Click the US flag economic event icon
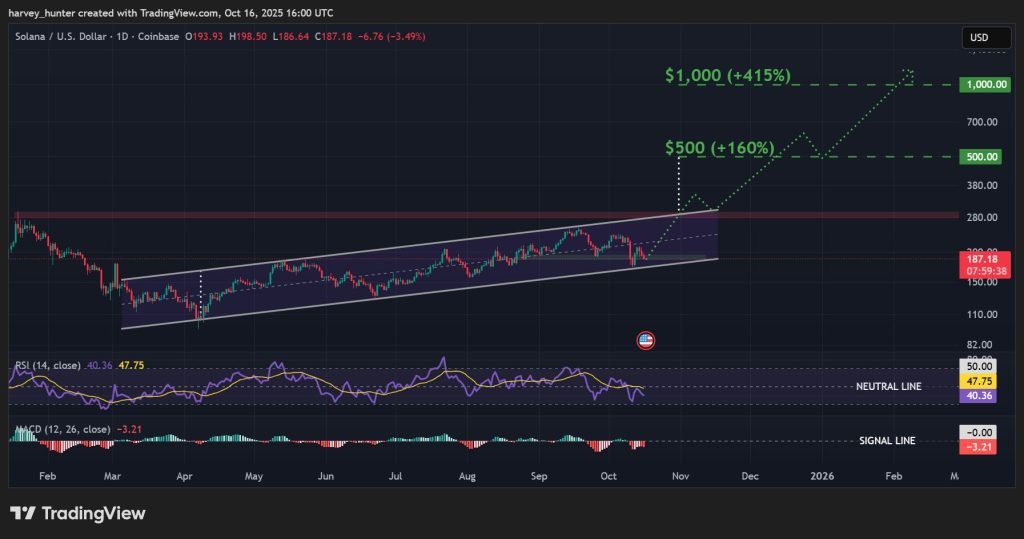The width and height of the screenshot is (1024, 539). tap(646, 341)
